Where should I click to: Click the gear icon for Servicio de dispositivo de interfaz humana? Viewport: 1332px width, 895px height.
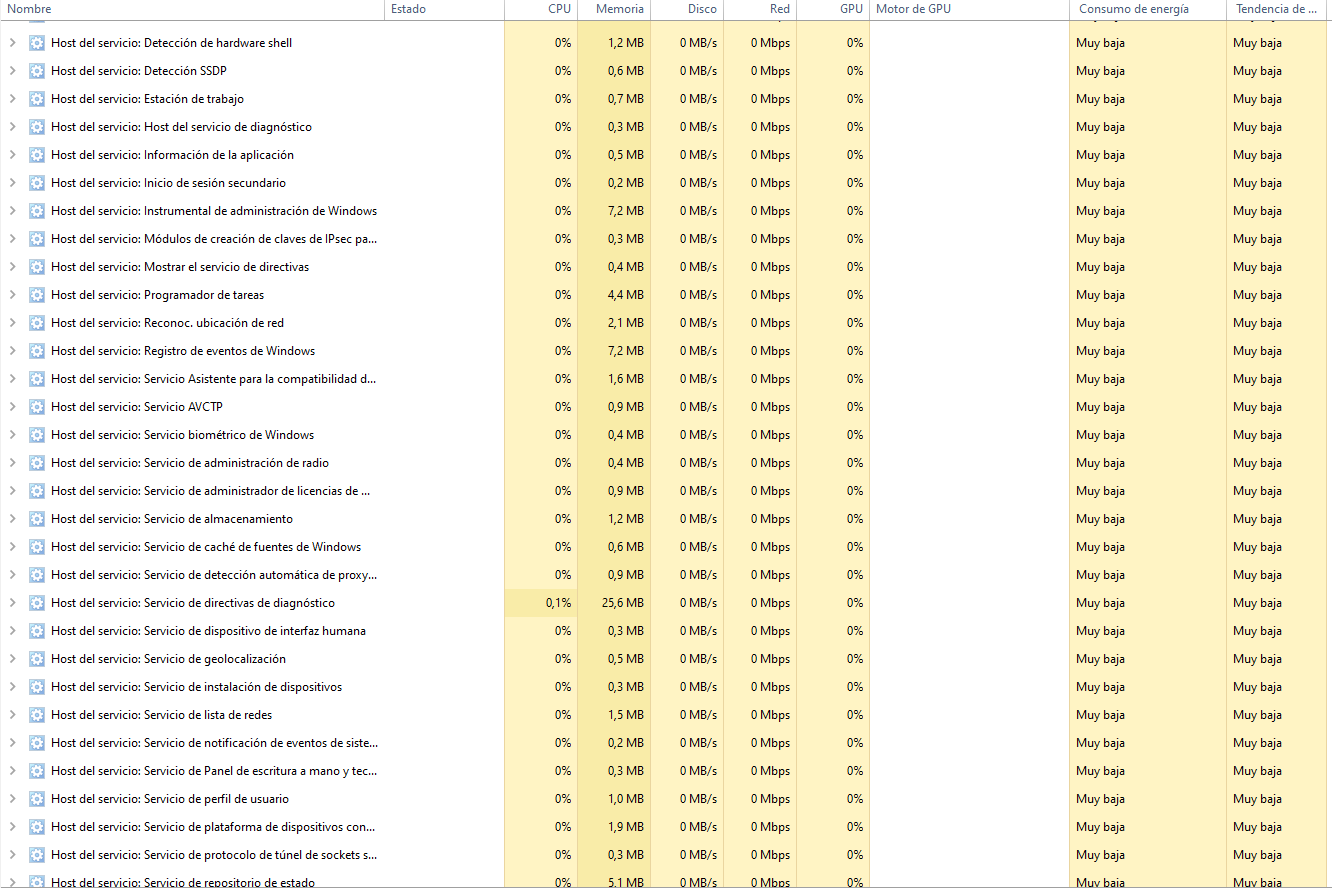coord(37,631)
